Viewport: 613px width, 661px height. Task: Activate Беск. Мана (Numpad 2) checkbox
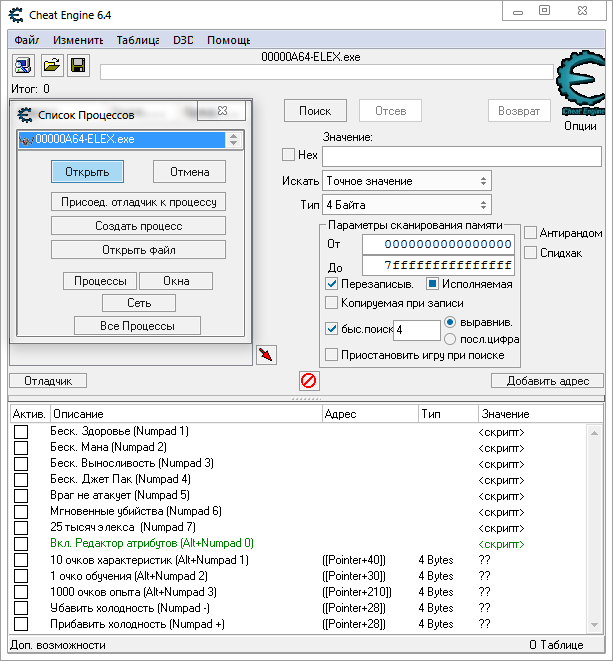click(21, 448)
